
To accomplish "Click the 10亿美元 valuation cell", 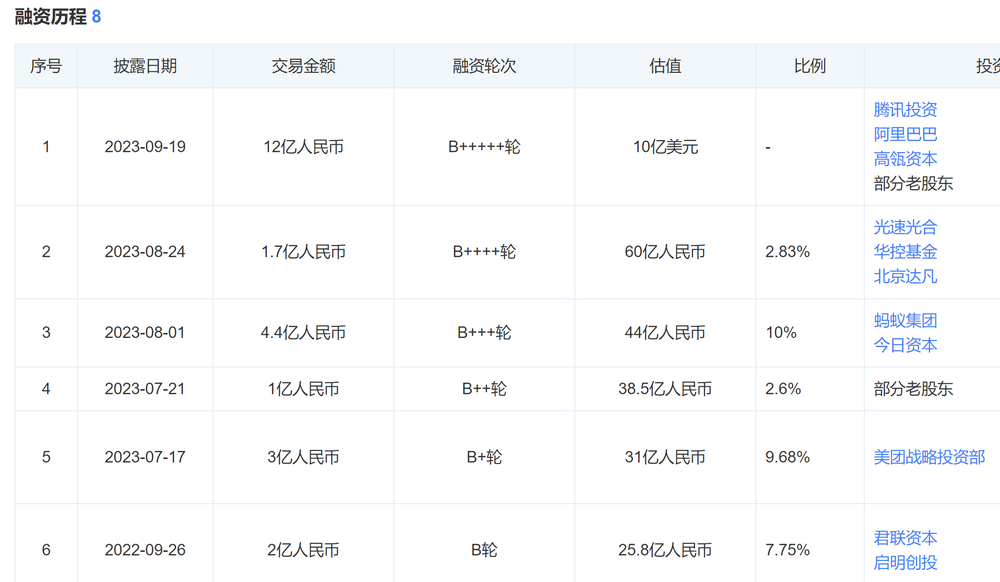I will coord(665,147).
